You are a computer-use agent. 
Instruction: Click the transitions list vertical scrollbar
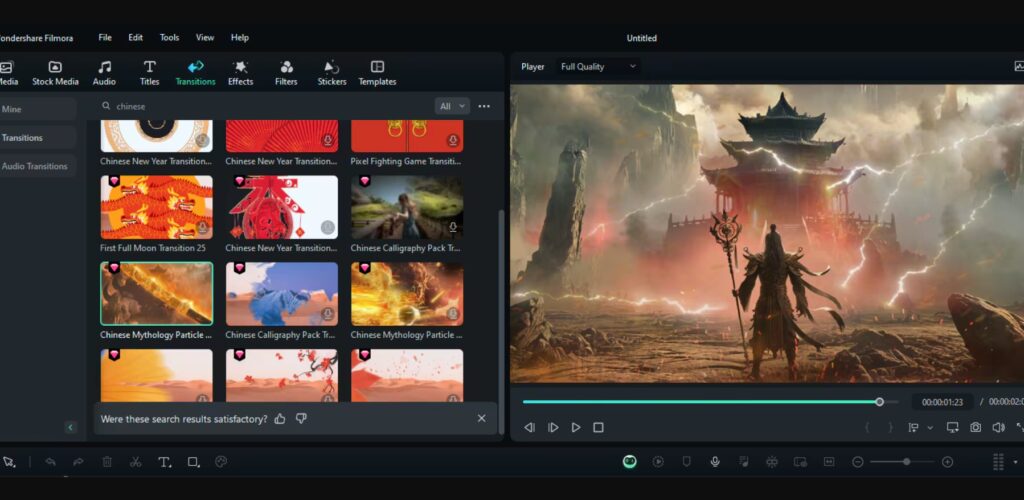pos(501,322)
